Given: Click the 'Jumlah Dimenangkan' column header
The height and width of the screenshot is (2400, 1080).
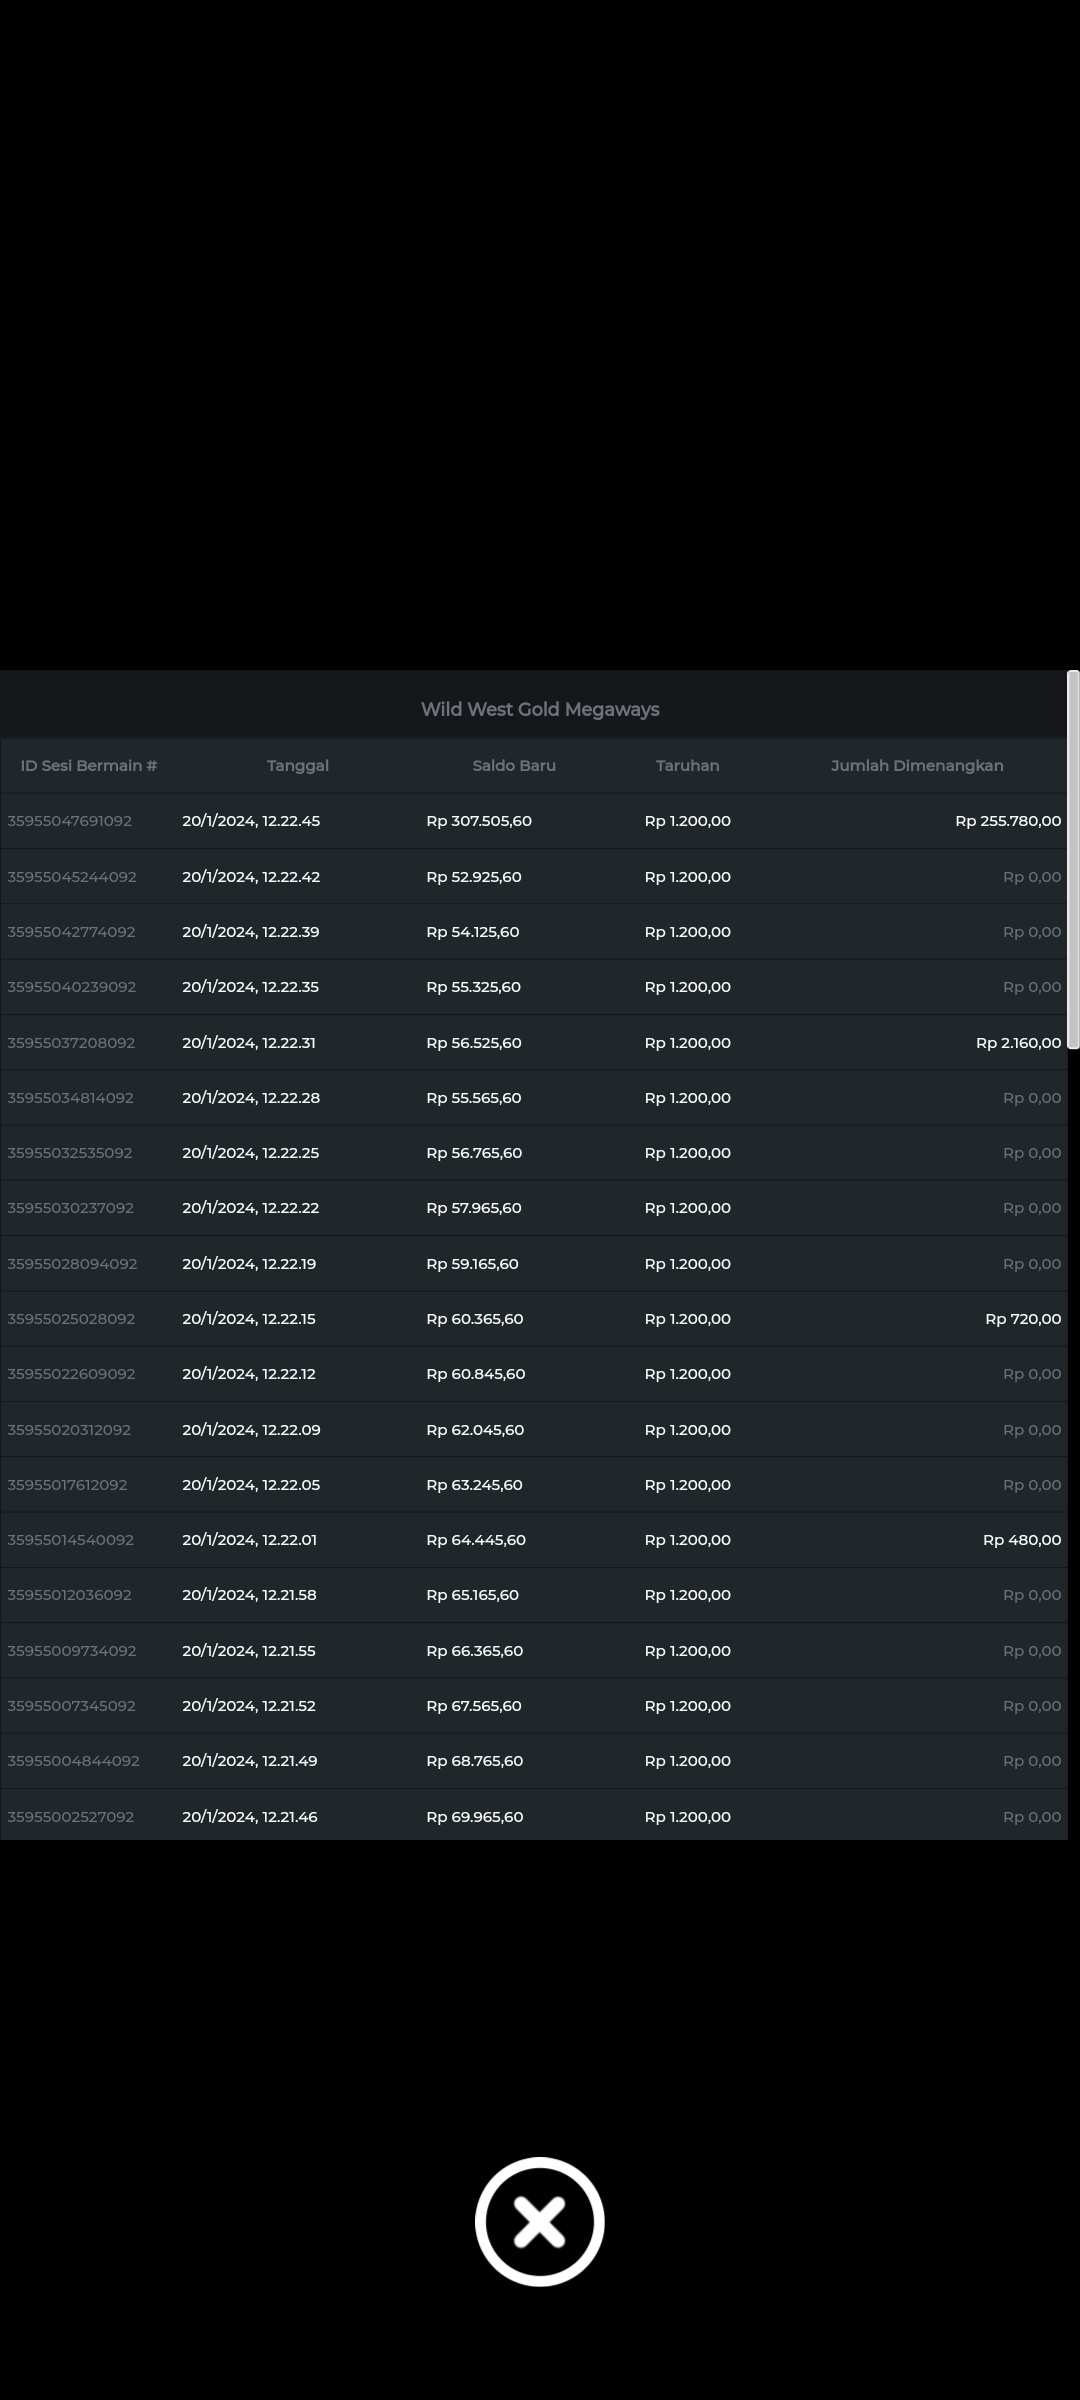Looking at the screenshot, I should (917, 765).
